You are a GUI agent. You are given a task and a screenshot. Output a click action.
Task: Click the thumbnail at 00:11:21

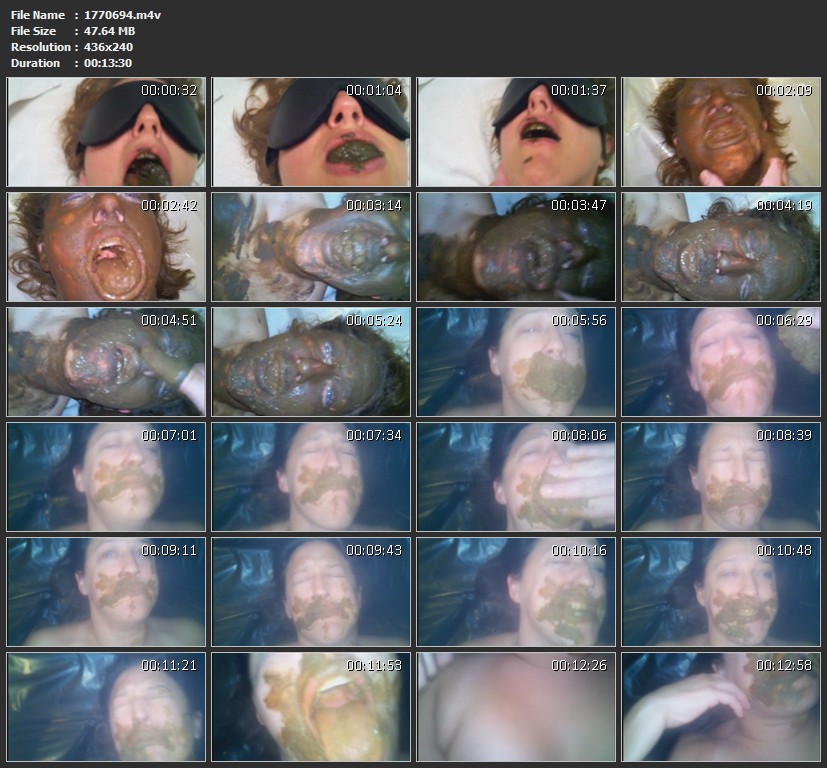(106, 707)
